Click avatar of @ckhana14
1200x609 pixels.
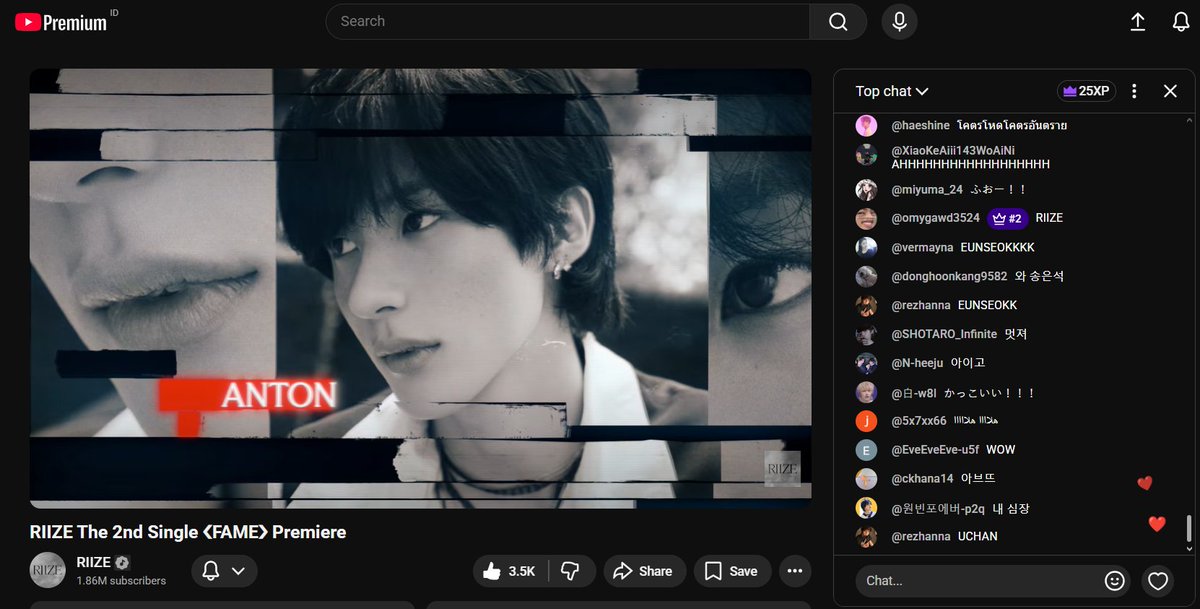click(x=866, y=479)
